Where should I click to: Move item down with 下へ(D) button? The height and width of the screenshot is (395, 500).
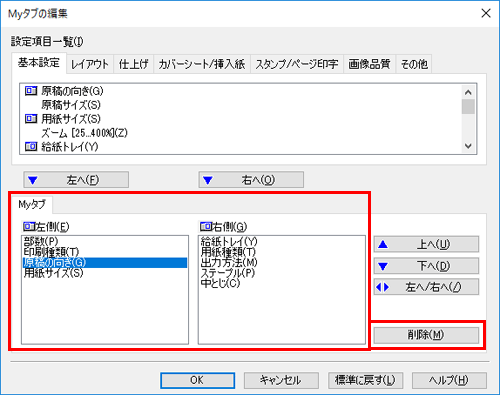(426, 266)
